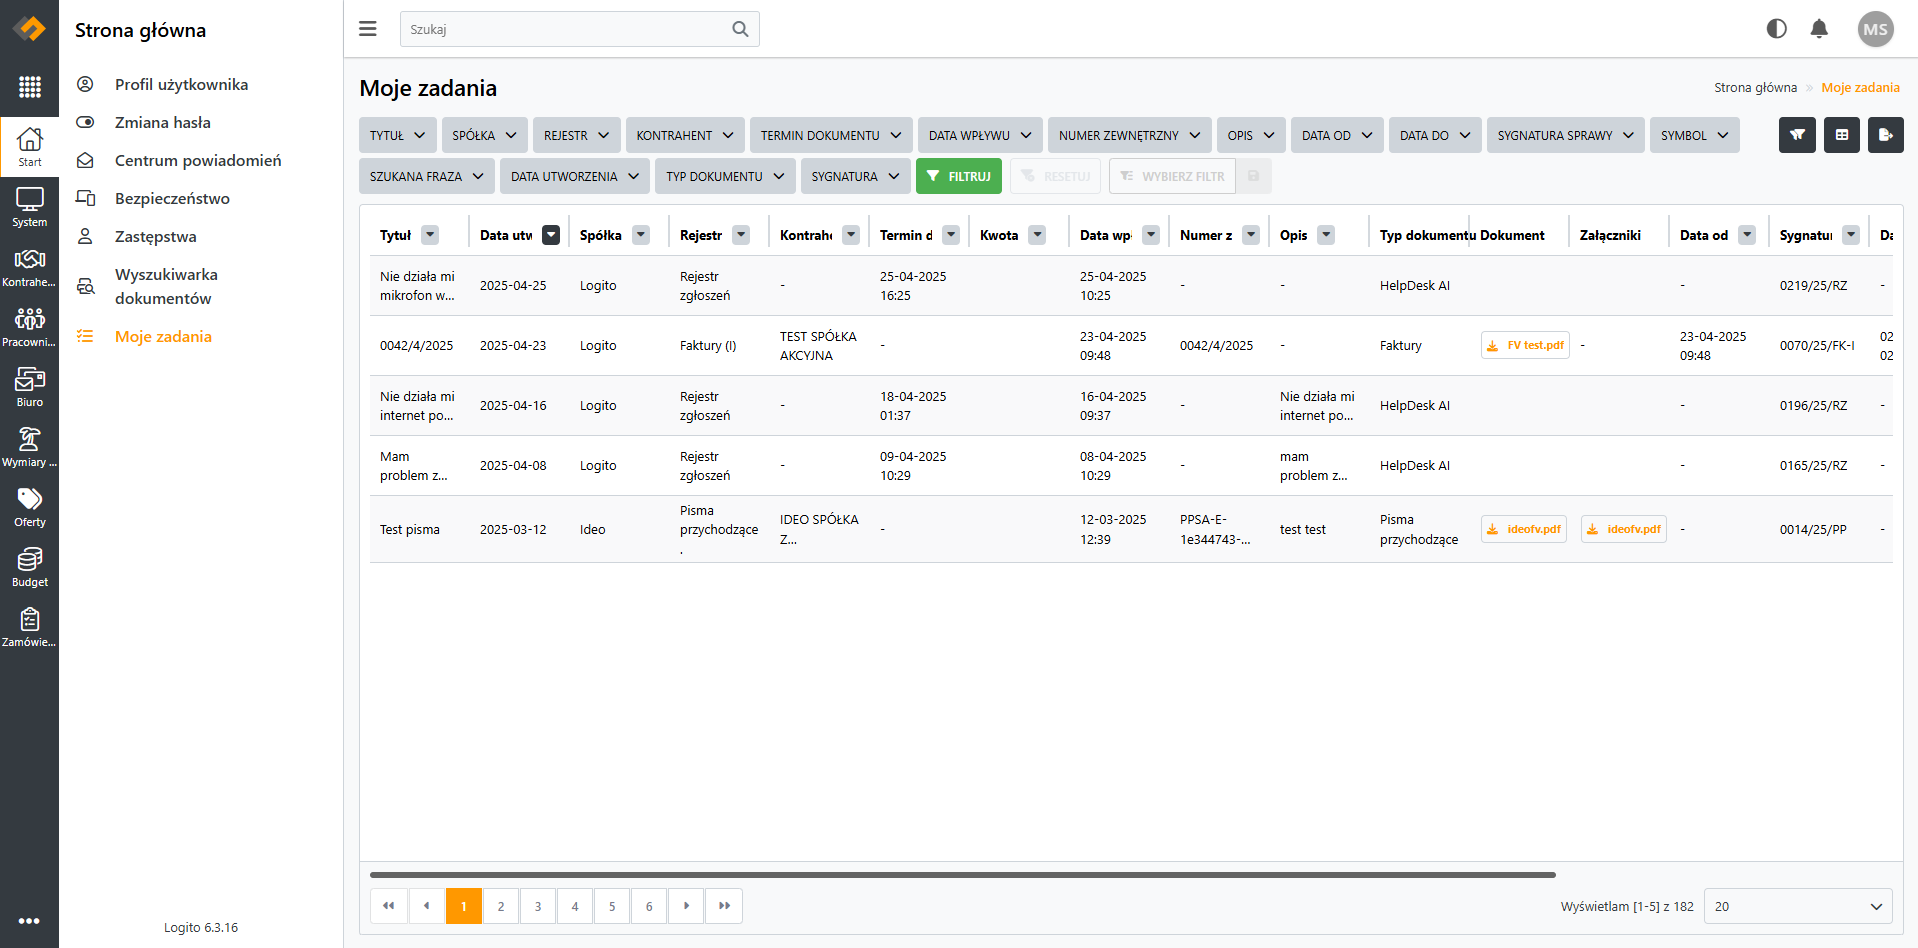The height and width of the screenshot is (948, 1918).
Task: Open the Data utw column sort arrow
Action: [551, 235]
